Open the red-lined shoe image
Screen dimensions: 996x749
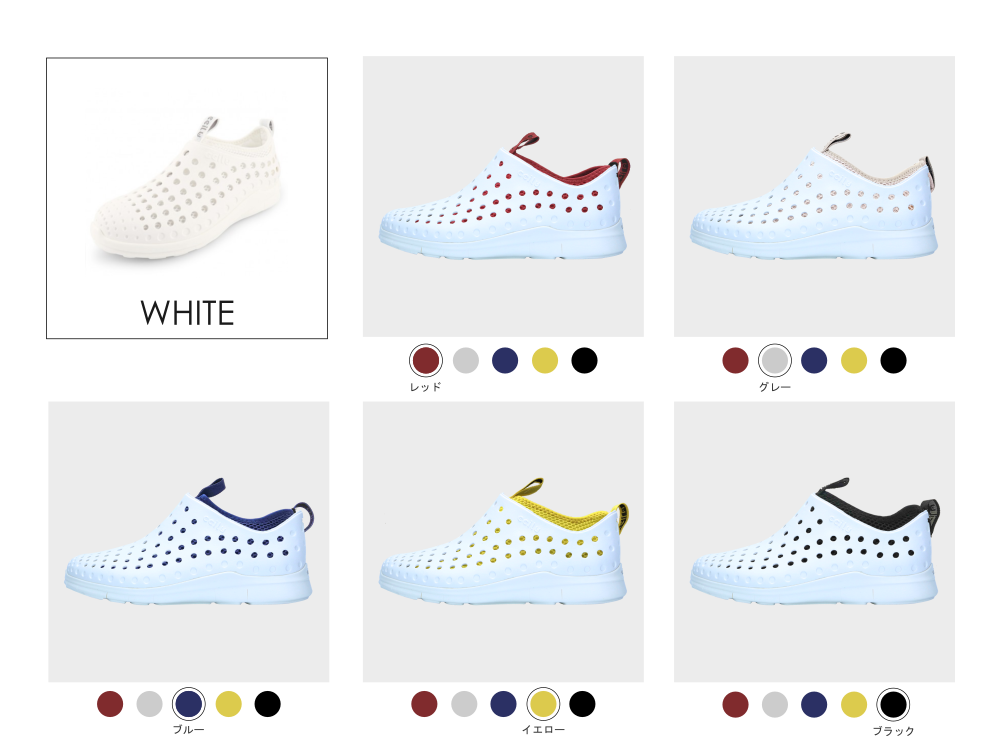coord(503,196)
